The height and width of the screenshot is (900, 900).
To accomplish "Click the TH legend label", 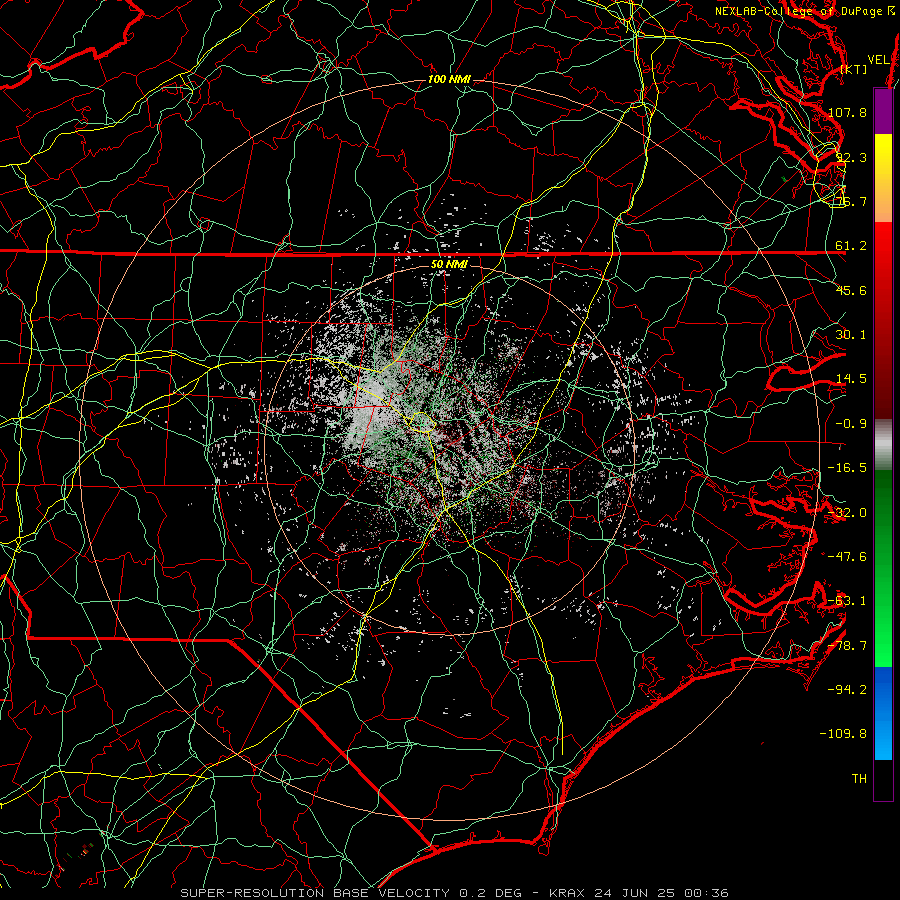I will click(859, 779).
